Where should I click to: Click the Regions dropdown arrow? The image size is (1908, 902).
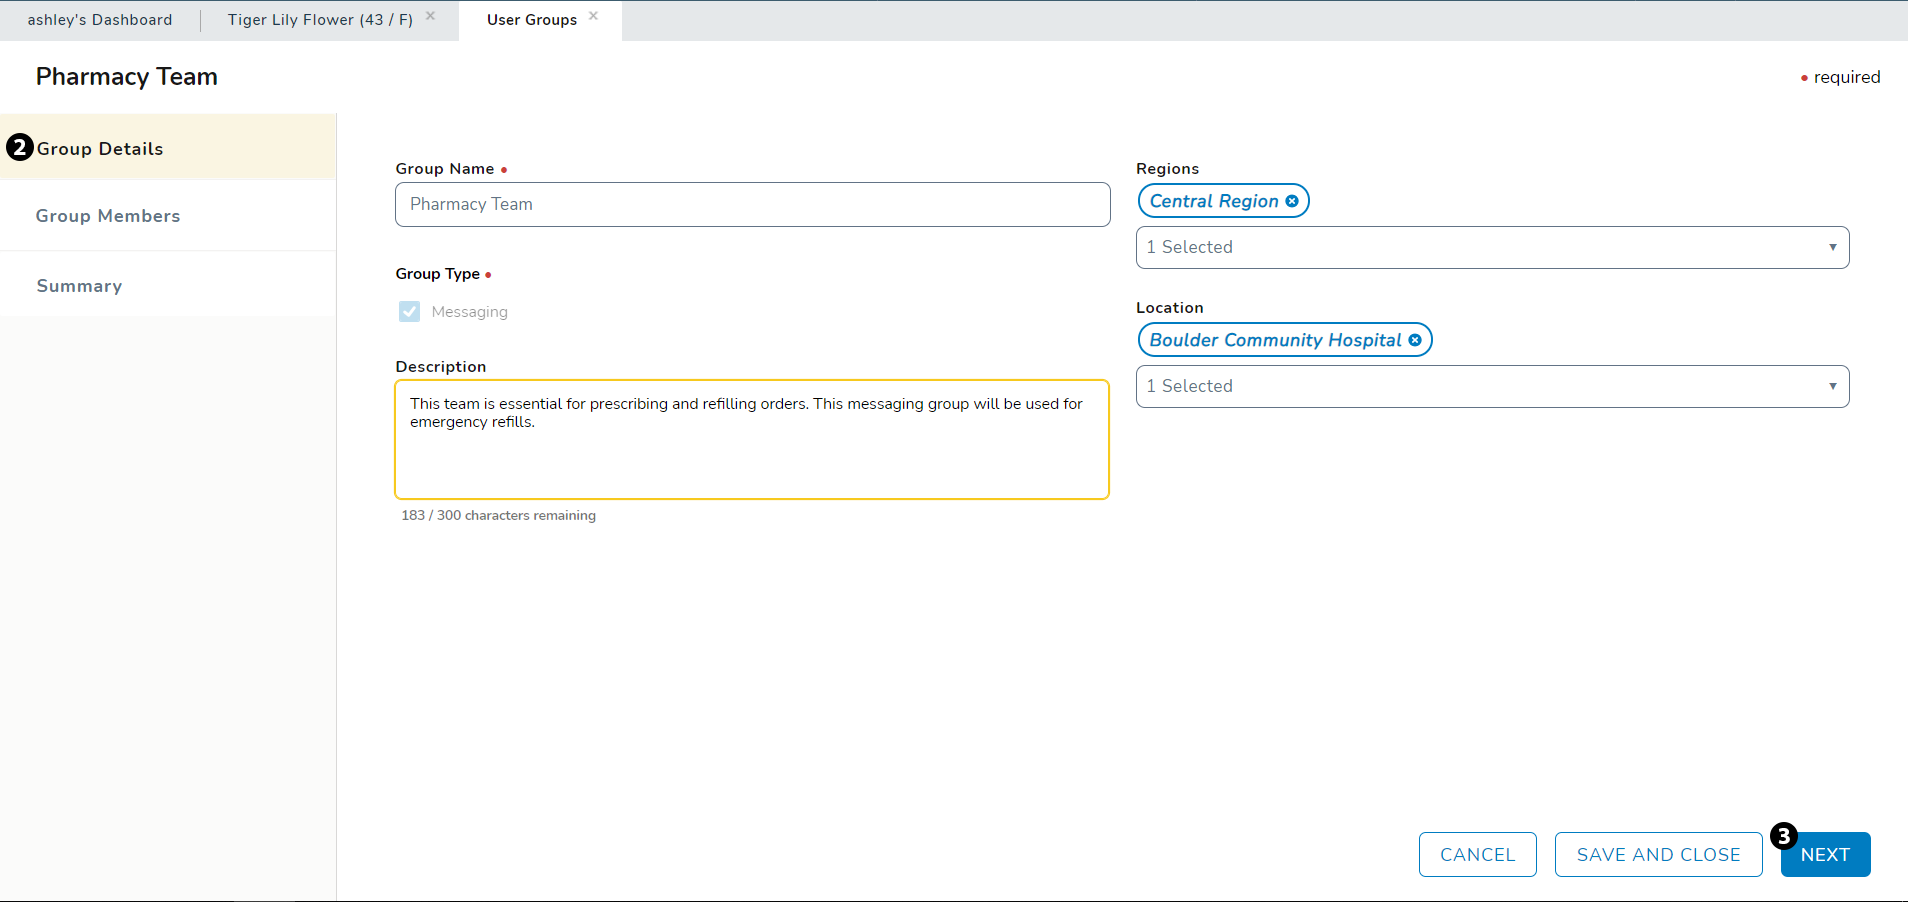(x=1832, y=247)
